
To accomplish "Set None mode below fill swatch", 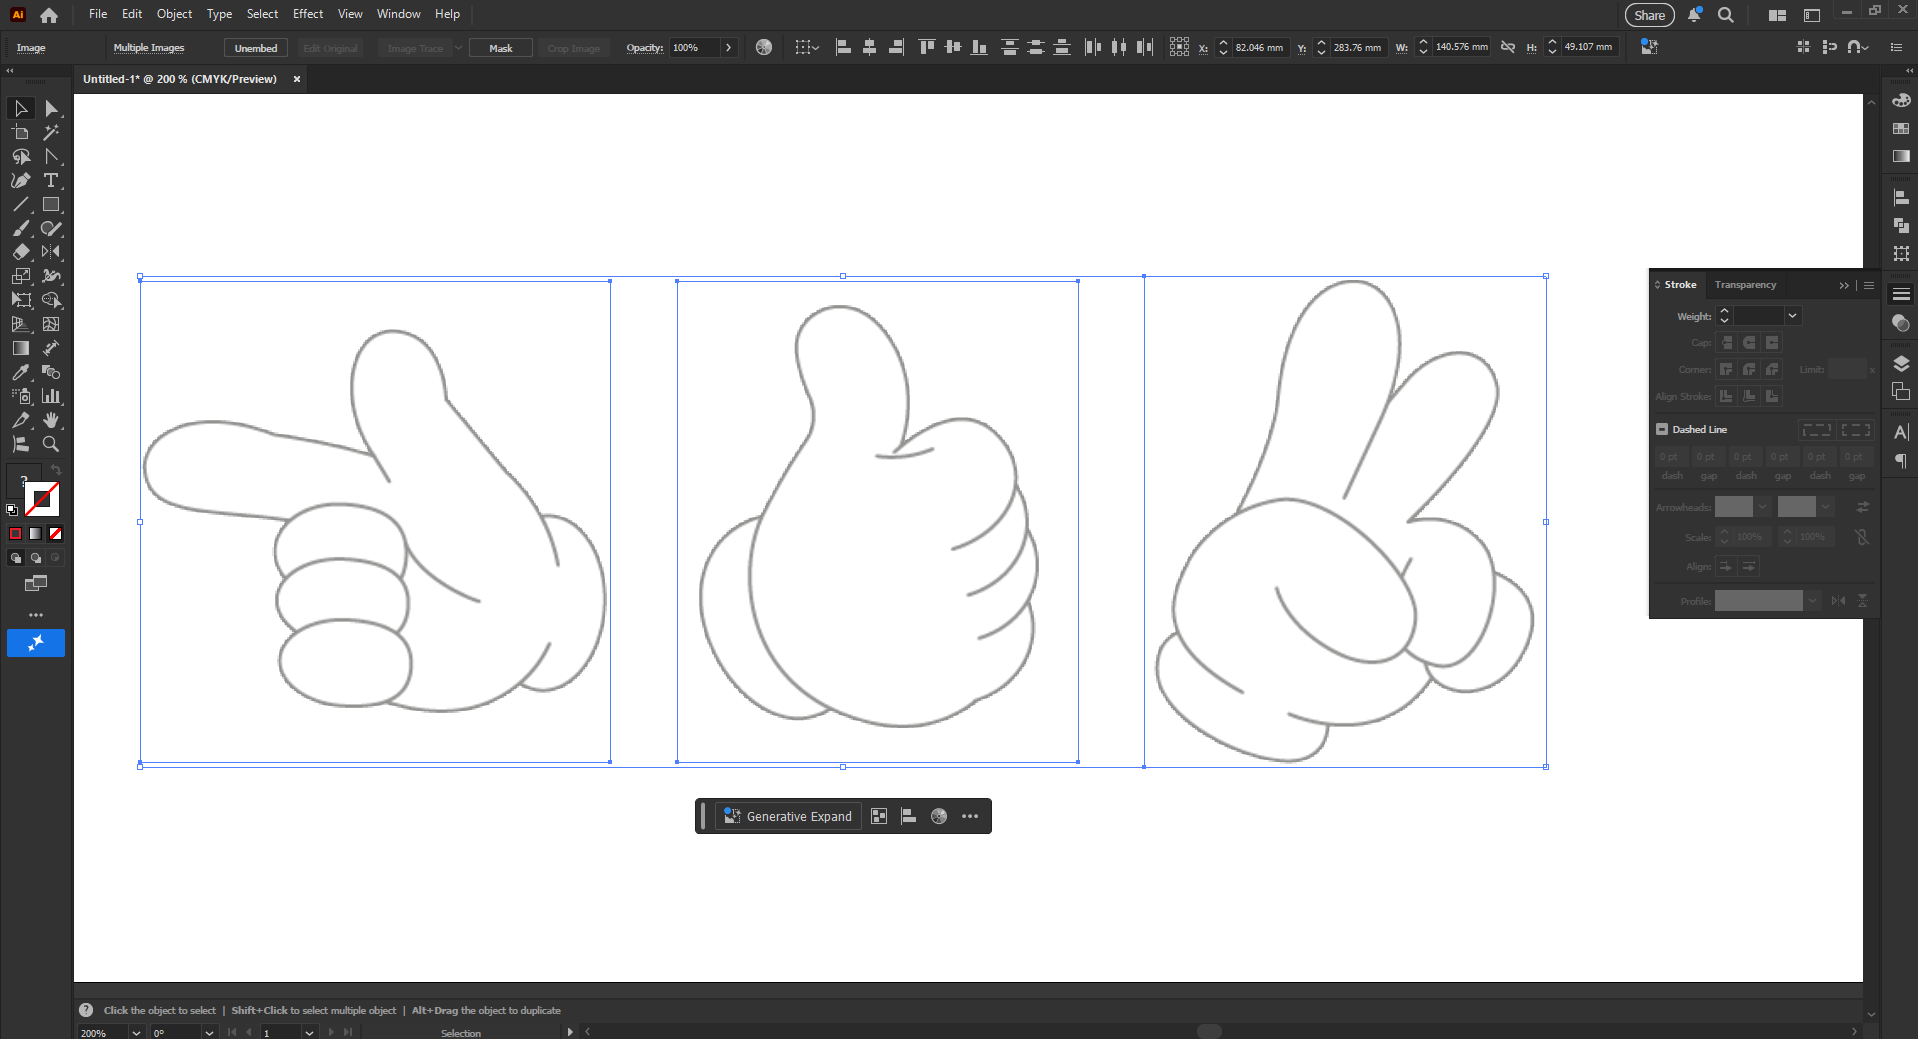I will click(x=56, y=534).
